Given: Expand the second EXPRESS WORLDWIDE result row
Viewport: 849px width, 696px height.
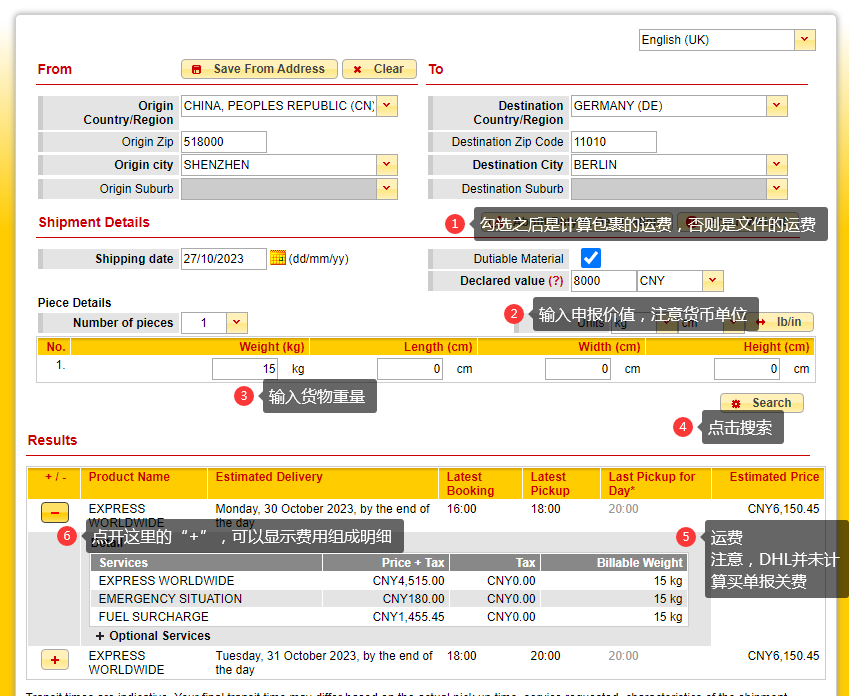Looking at the screenshot, I should click(x=55, y=659).
